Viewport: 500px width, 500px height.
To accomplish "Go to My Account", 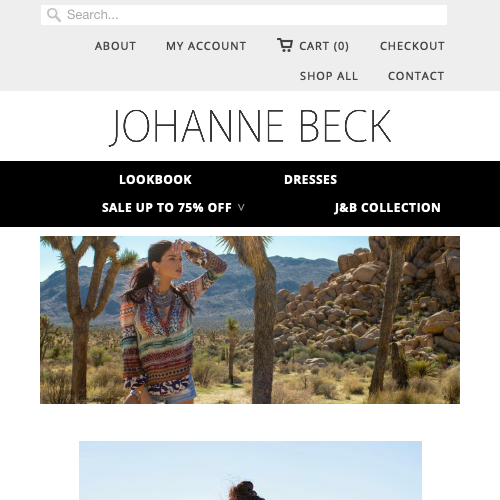I will coord(206,46).
